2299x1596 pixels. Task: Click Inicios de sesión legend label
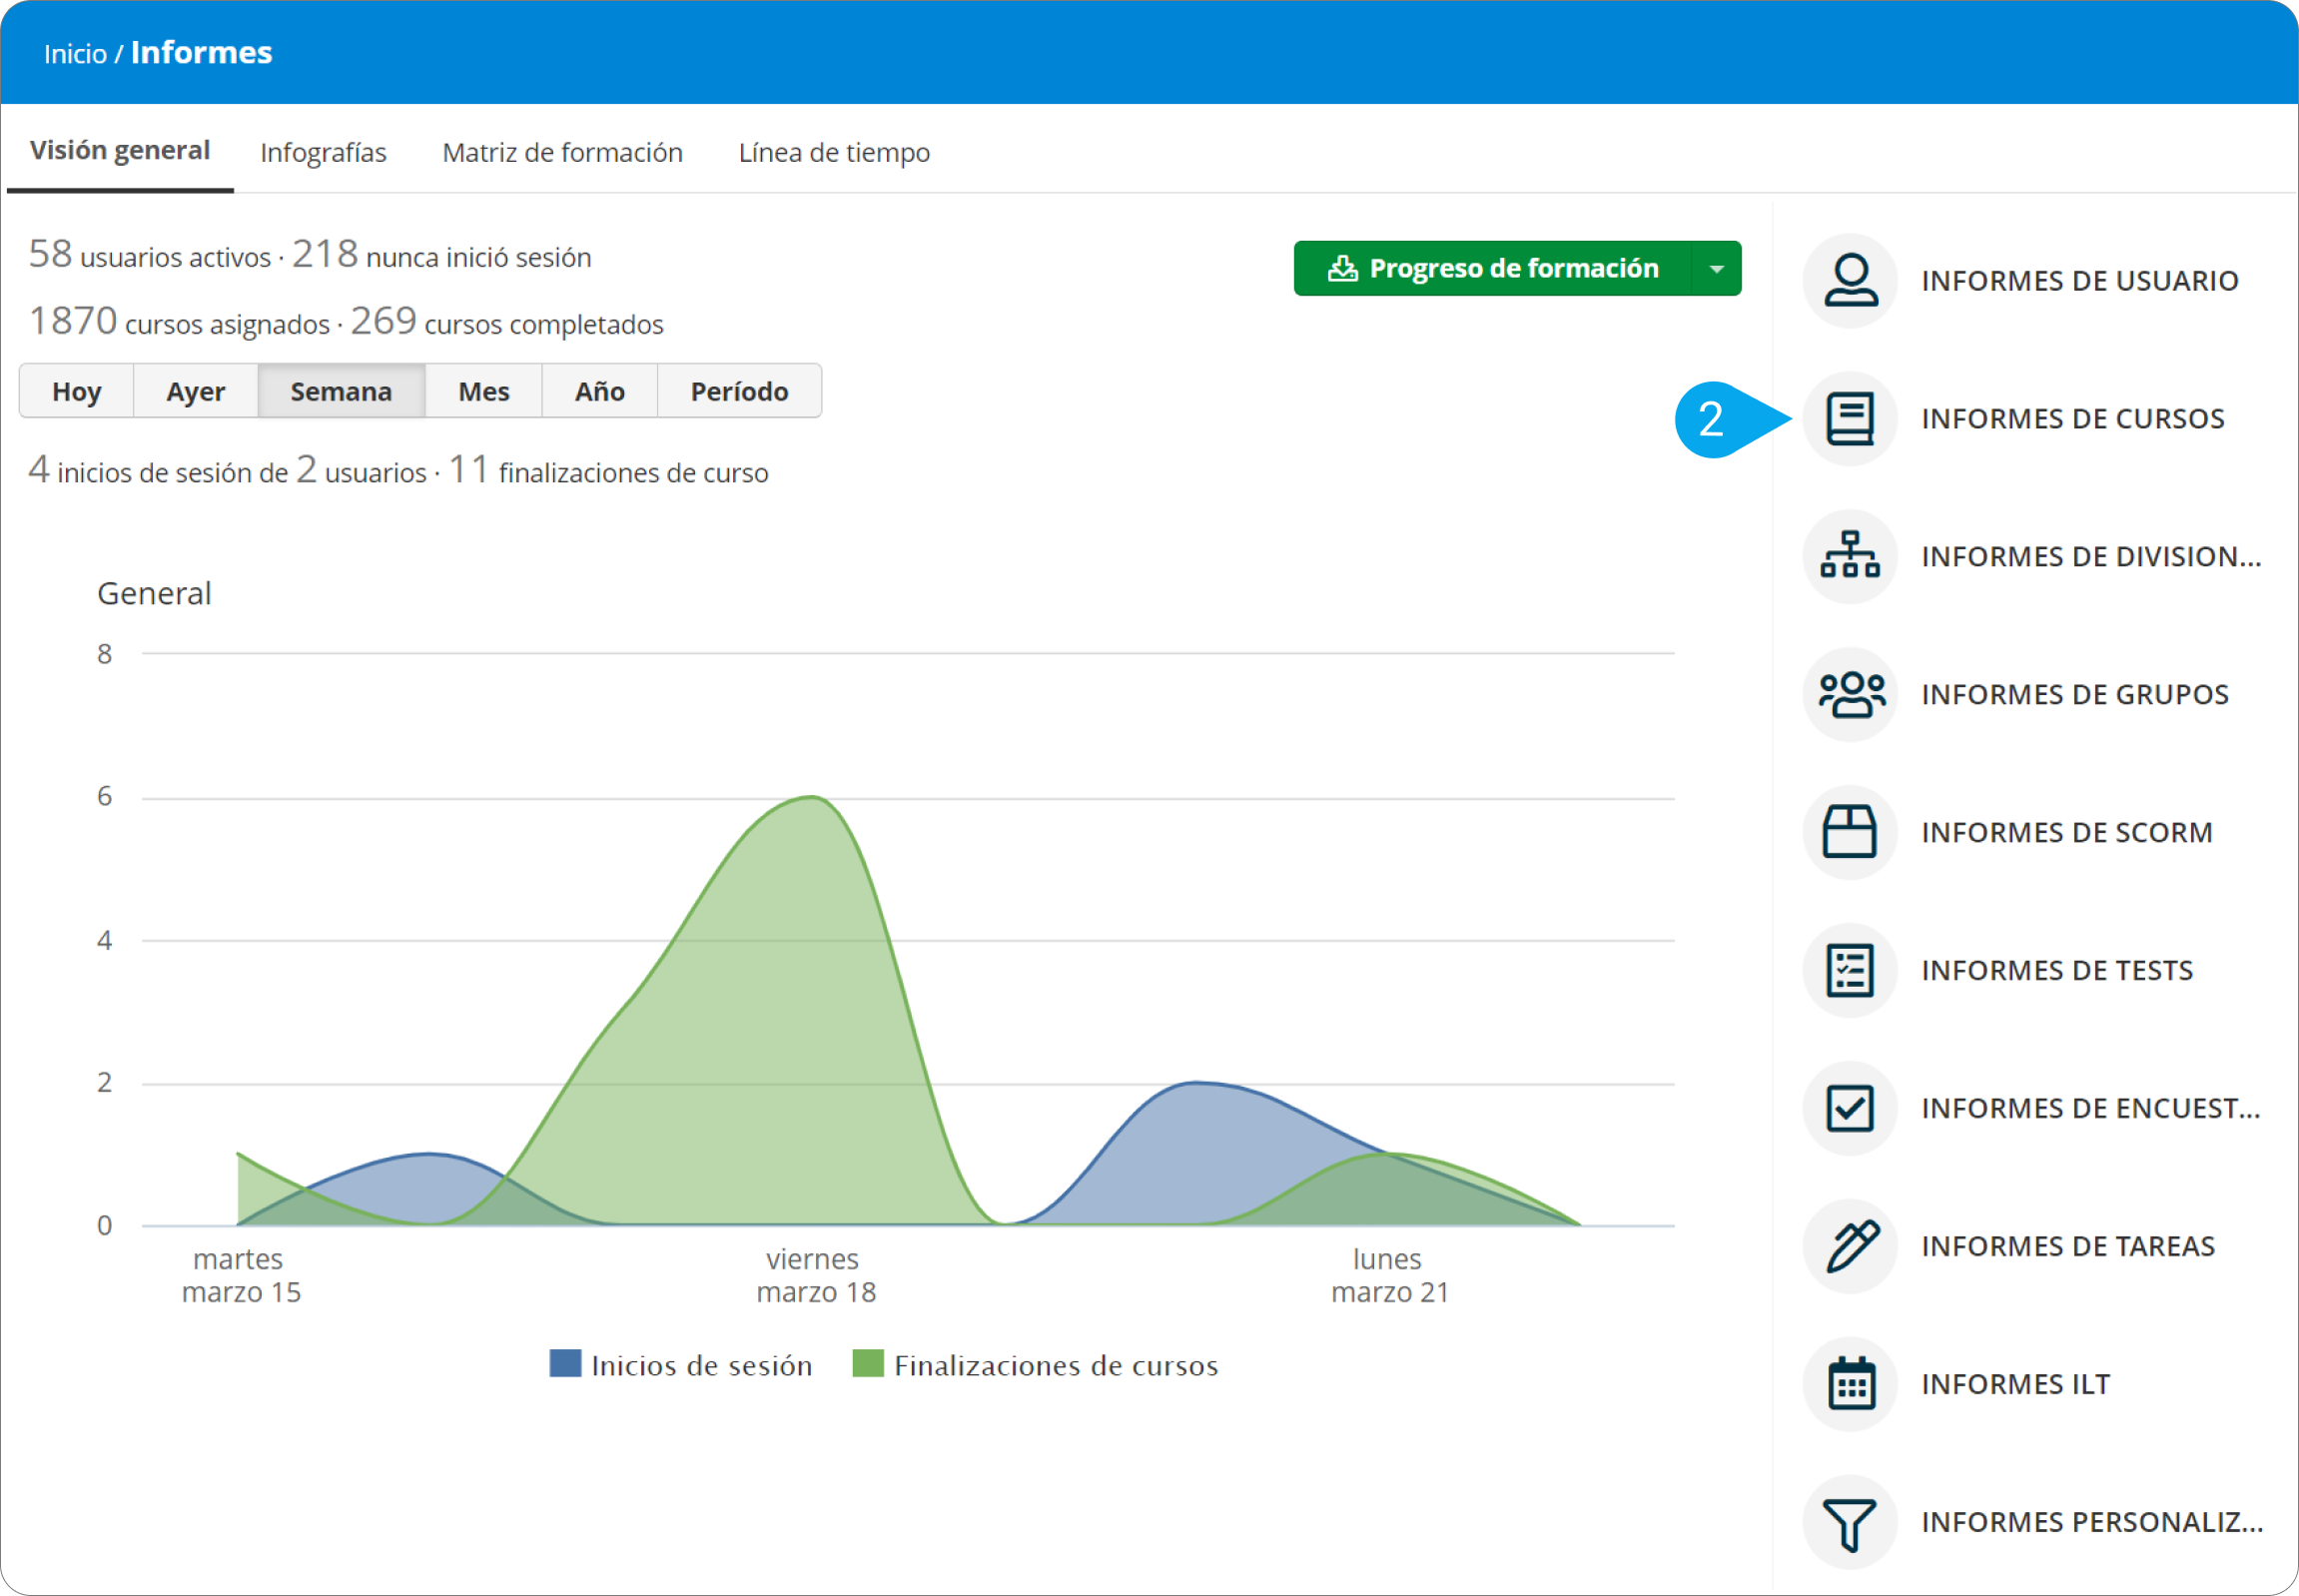click(702, 1366)
